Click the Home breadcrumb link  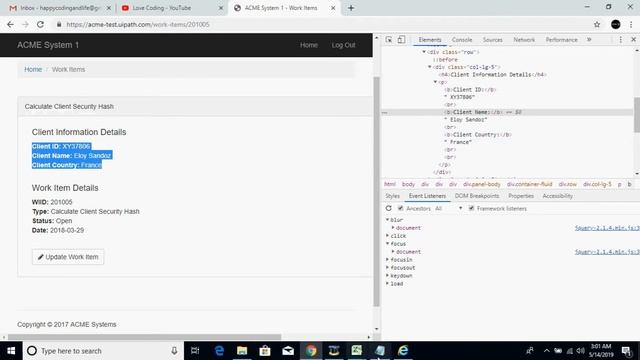coord(33,69)
